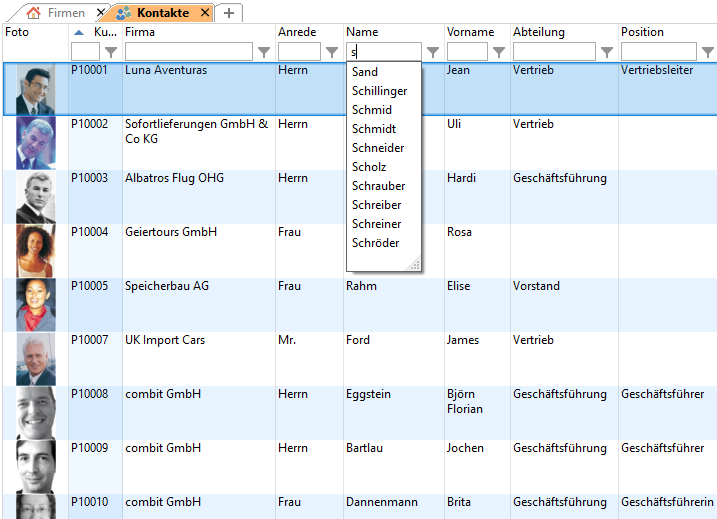Image resolution: width=717 pixels, height=519 pixels.
Task: Click the Abteilung column filter funnel icon
Action: click(606, 52)
